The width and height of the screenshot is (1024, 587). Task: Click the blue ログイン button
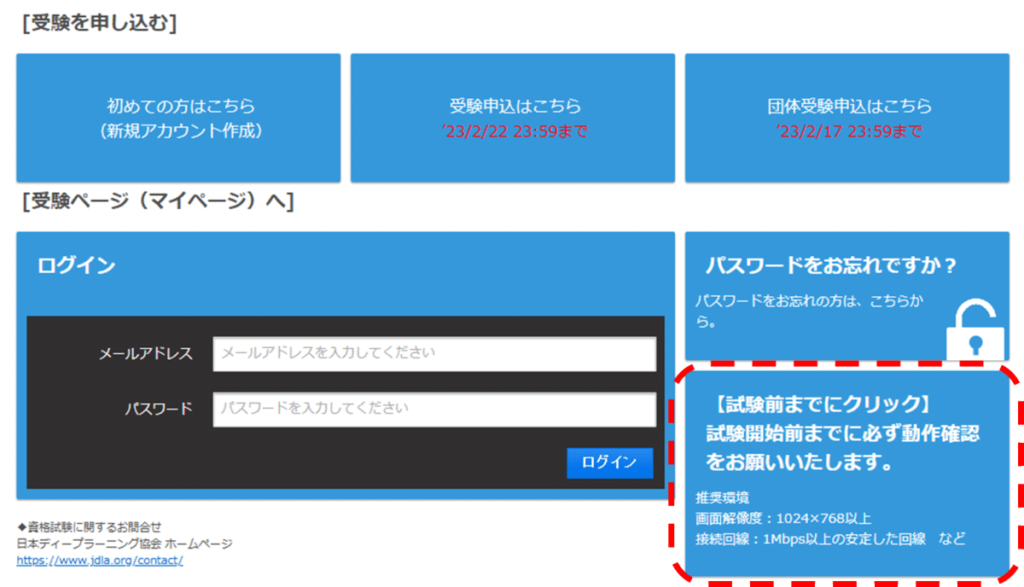[x=609, y=462]
